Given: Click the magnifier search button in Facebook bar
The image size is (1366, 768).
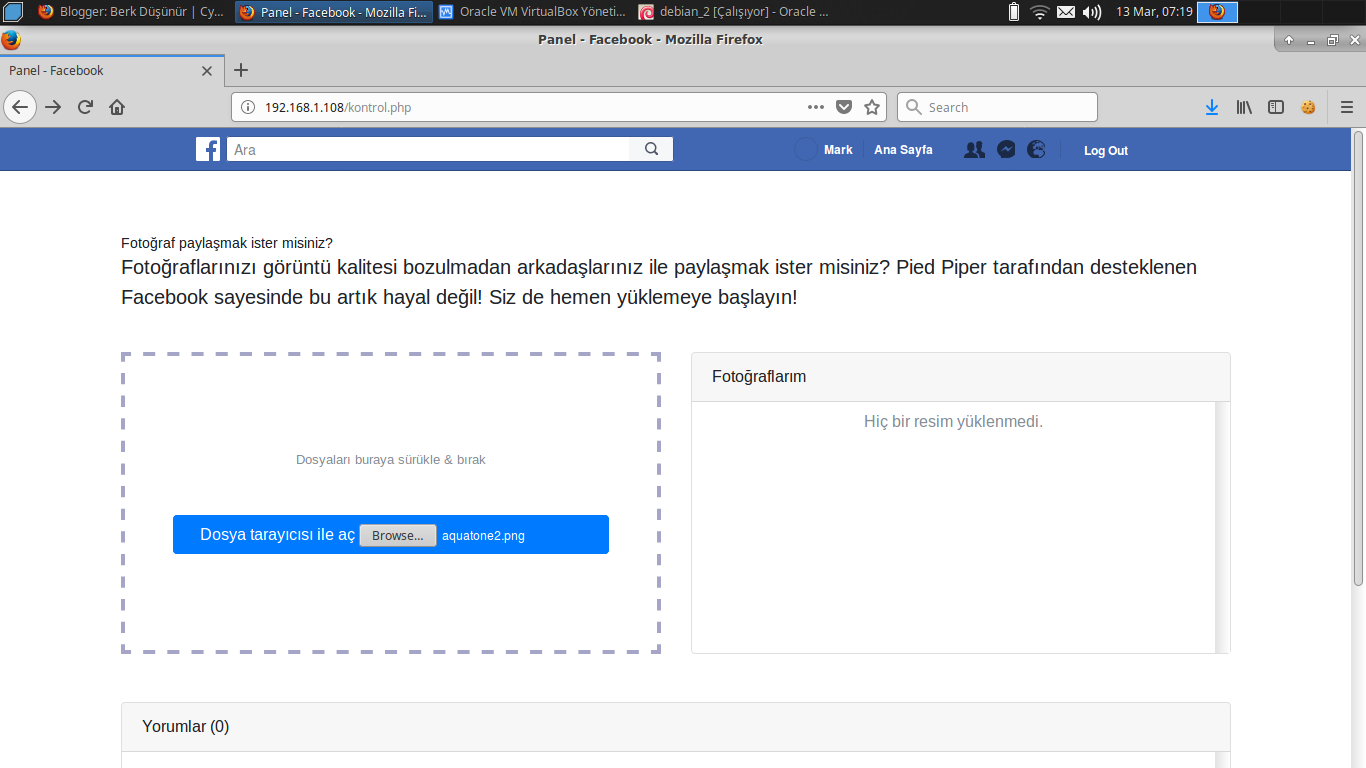Looking at the screenshot, I should click(651, 149).
